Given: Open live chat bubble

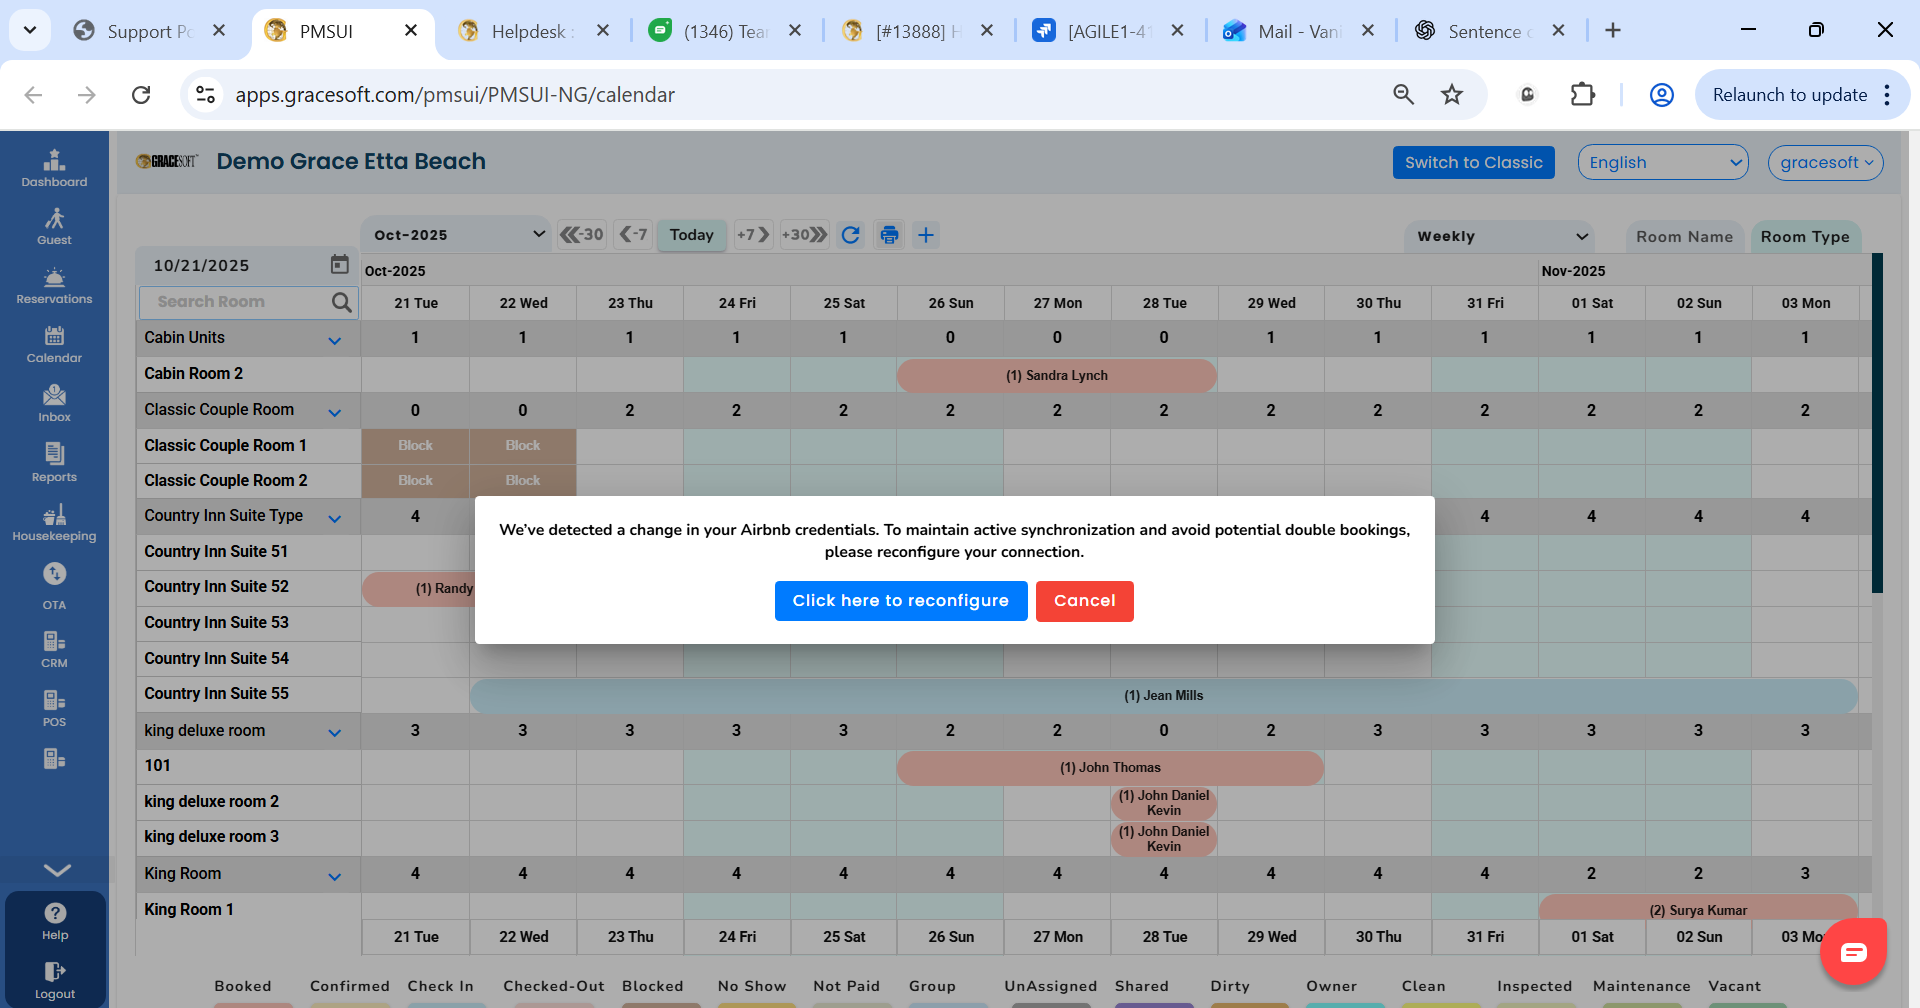Looking at the screenshot, I should click(1853, 952).
